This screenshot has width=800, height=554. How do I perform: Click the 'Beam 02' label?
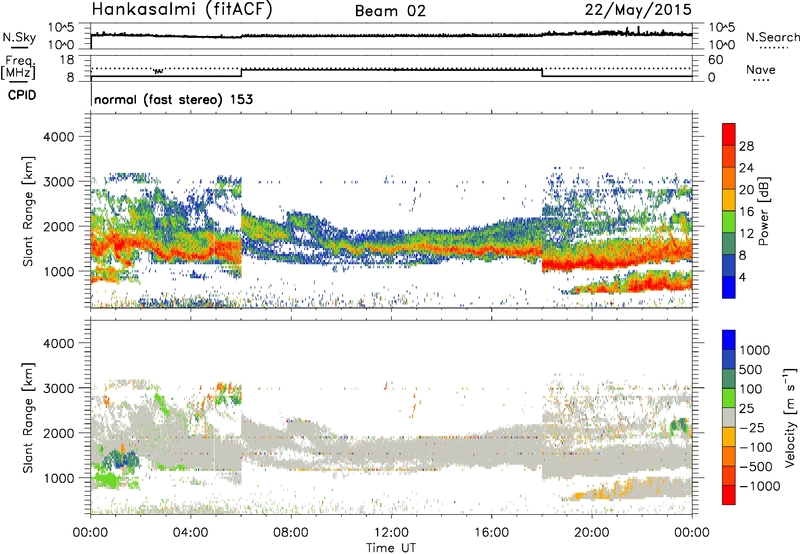pos(390,11)
